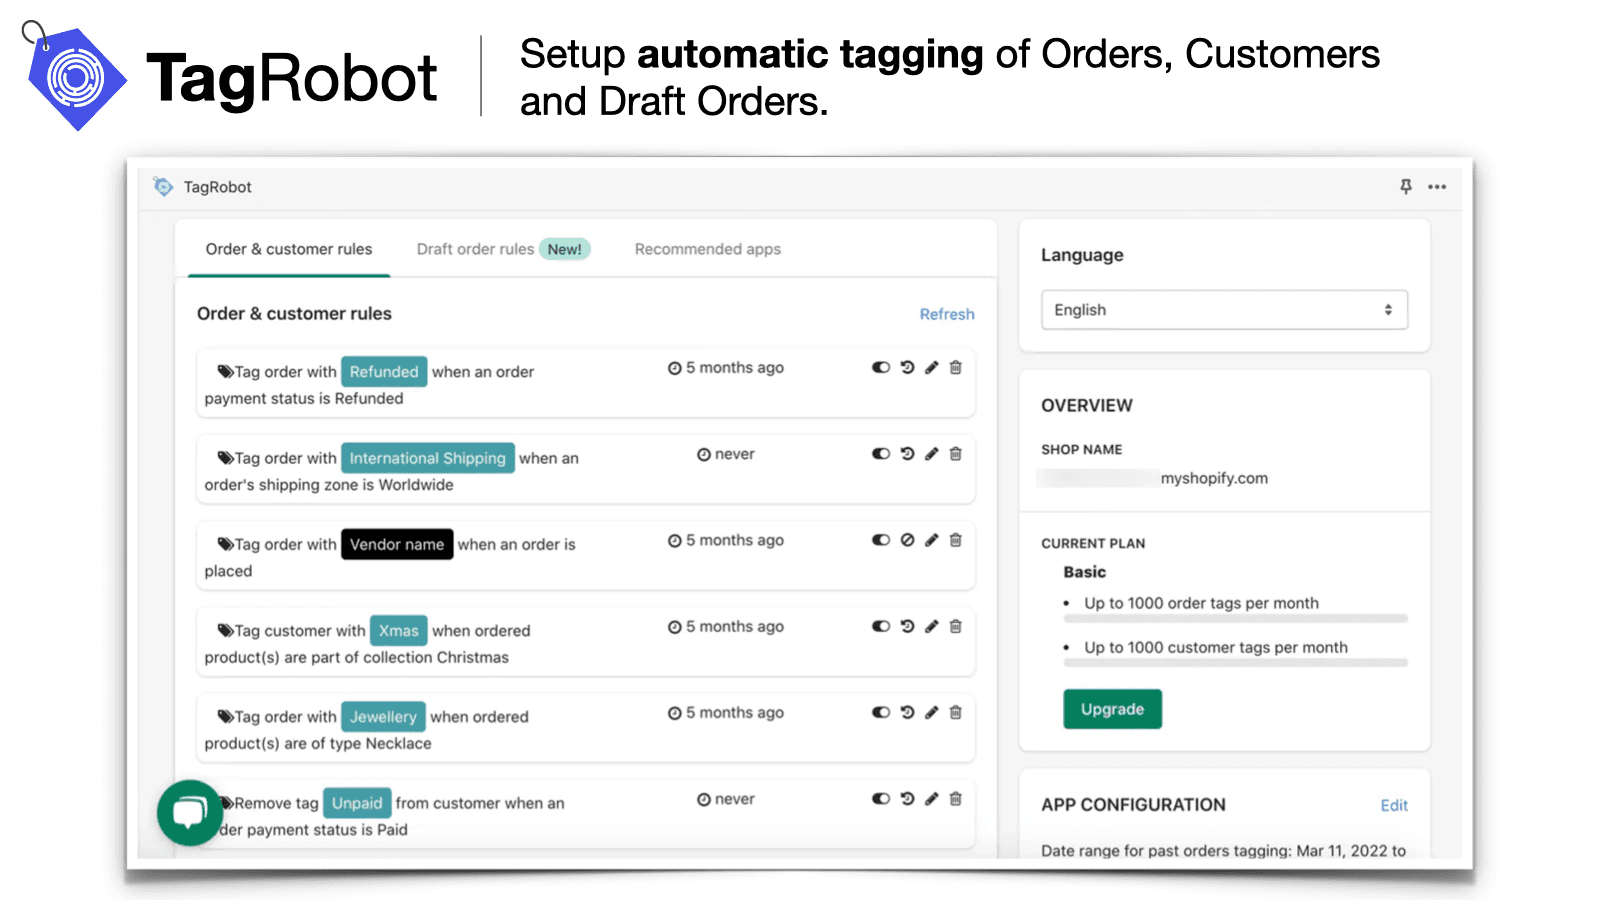This screenshot has width=1600, height=900.
Task: Click the order tags usage progress bar
Action: pos(1236,618)
